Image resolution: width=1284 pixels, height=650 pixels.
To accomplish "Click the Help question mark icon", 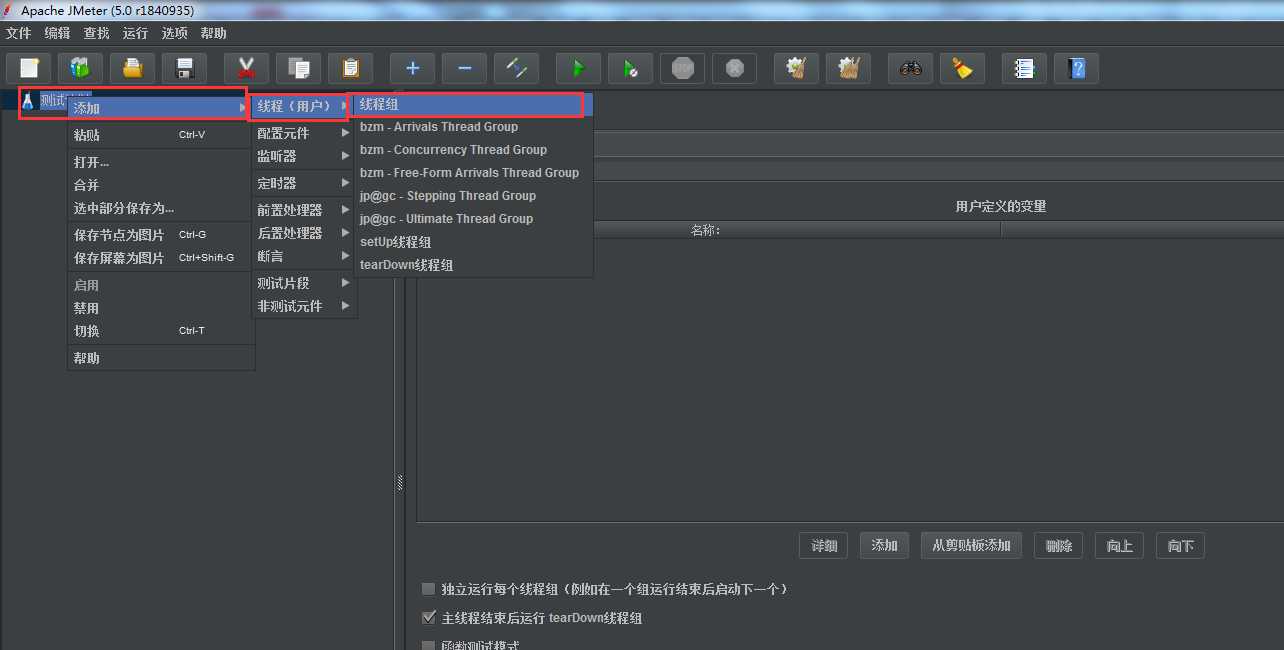I will (x=1076, y=68).
